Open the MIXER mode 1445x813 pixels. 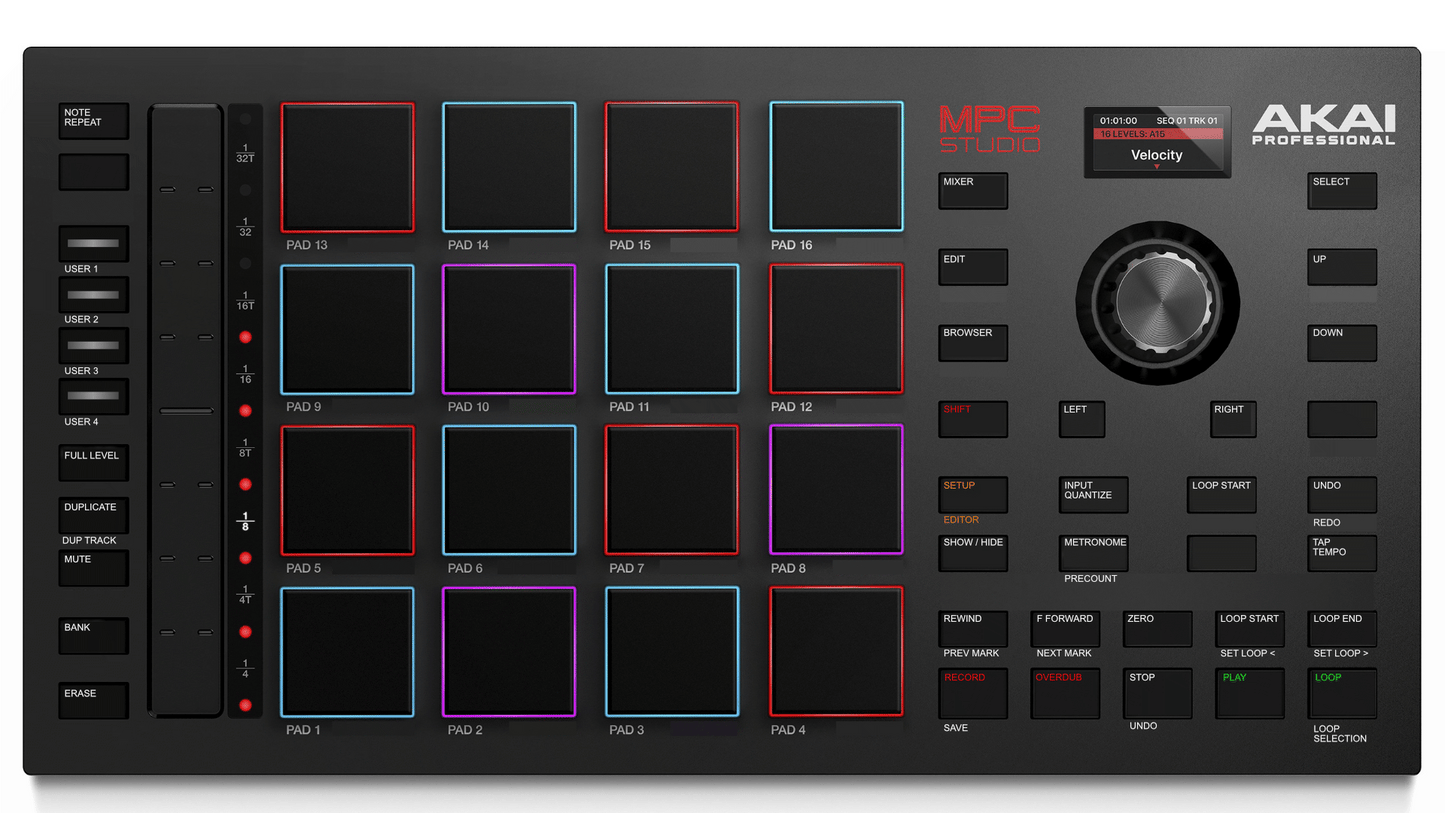click(x=973, y=191)
